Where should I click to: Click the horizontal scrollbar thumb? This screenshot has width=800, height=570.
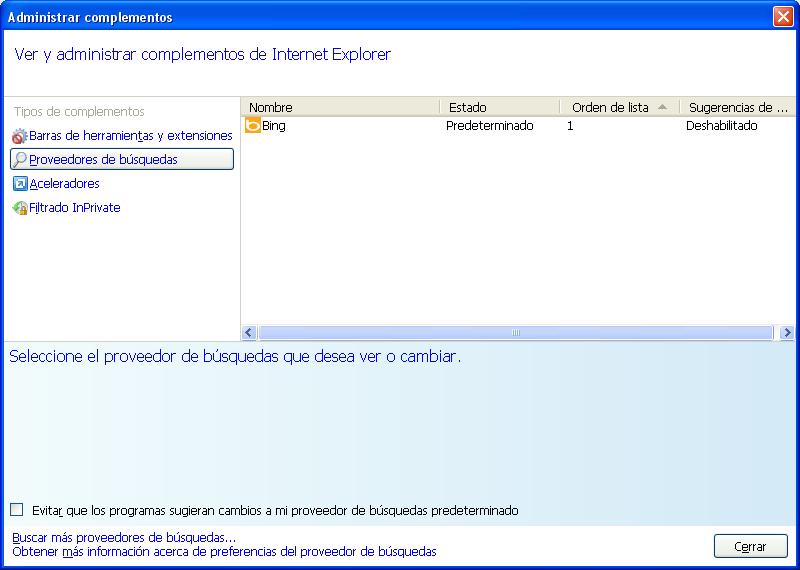tap(515, 333)
